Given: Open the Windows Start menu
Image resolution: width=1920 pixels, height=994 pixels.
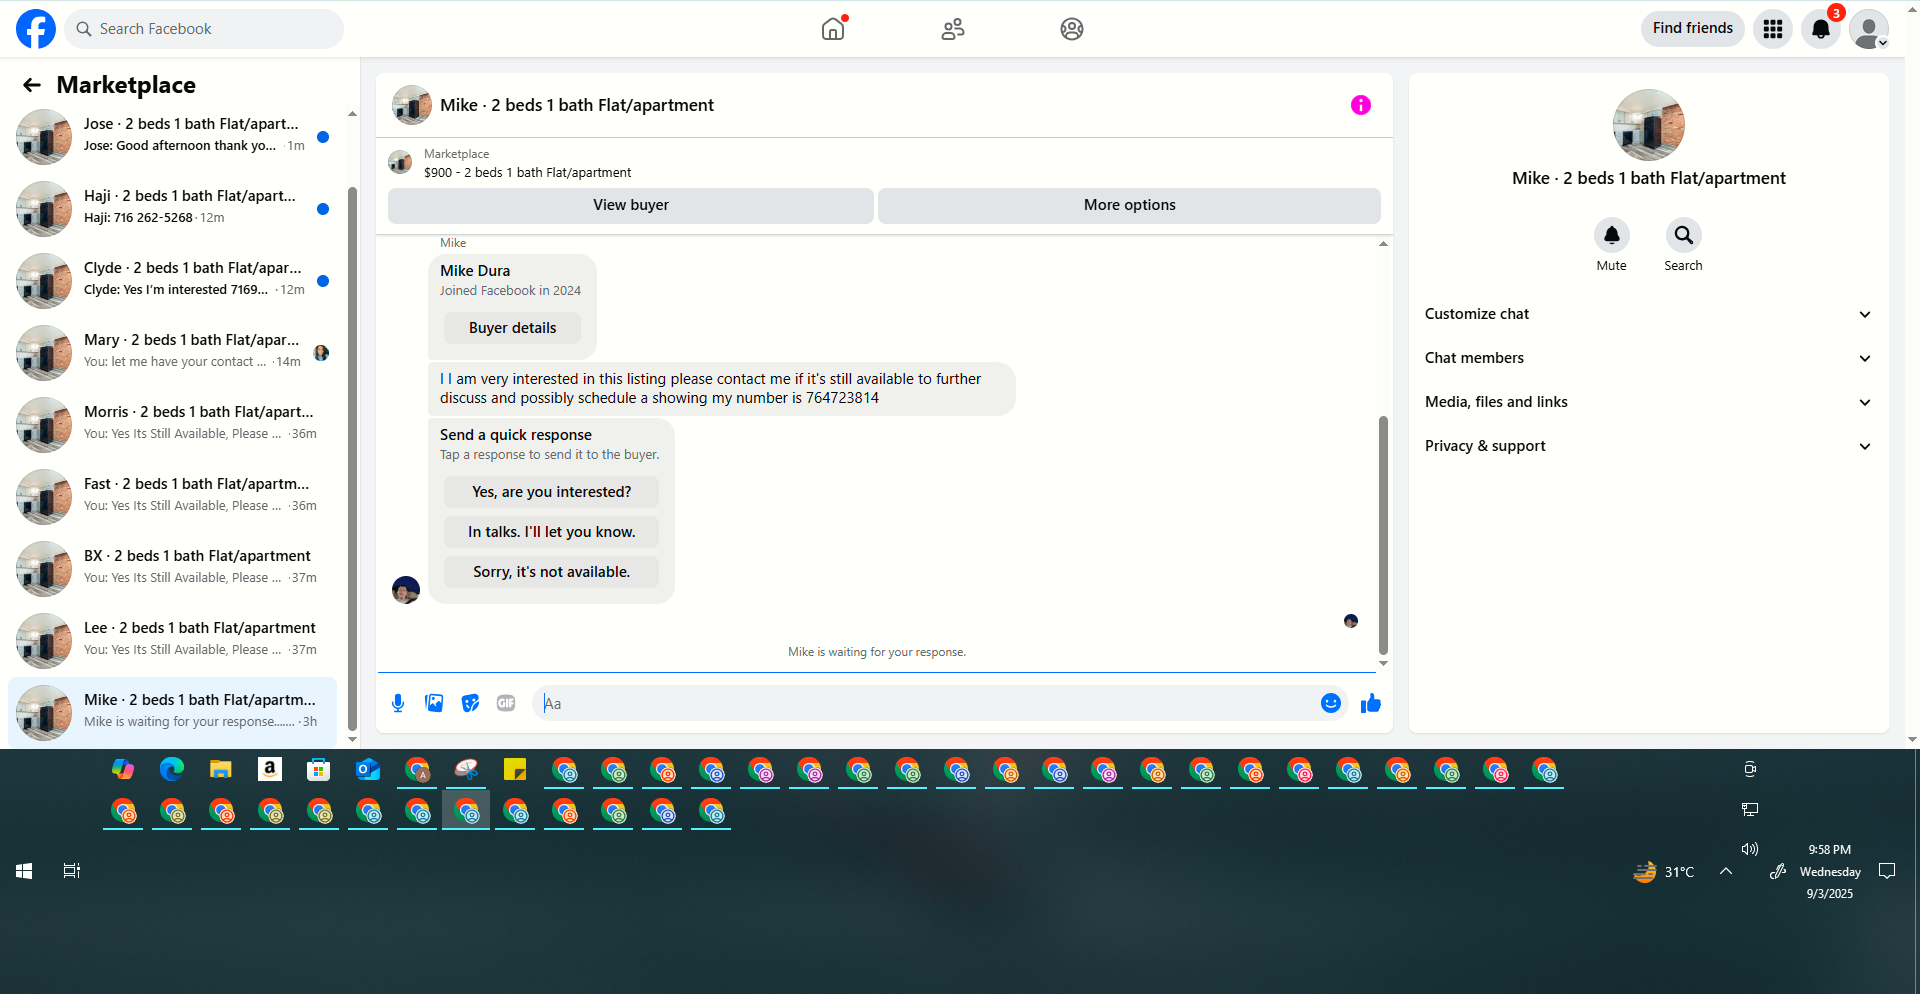Looking at the screenshot, I should click(x=24, y=871).
